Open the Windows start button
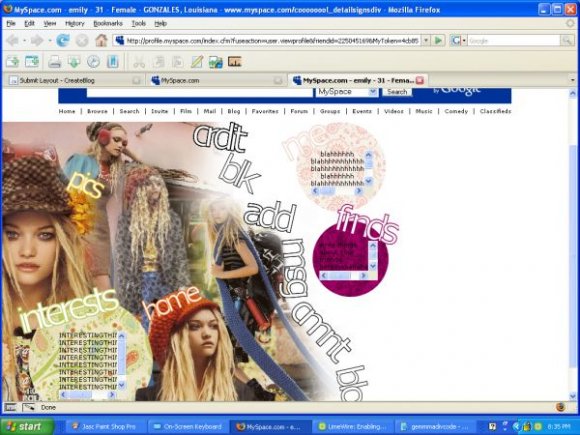The width and height of the screenshot is (580, 435). click(x=27, y=426)
